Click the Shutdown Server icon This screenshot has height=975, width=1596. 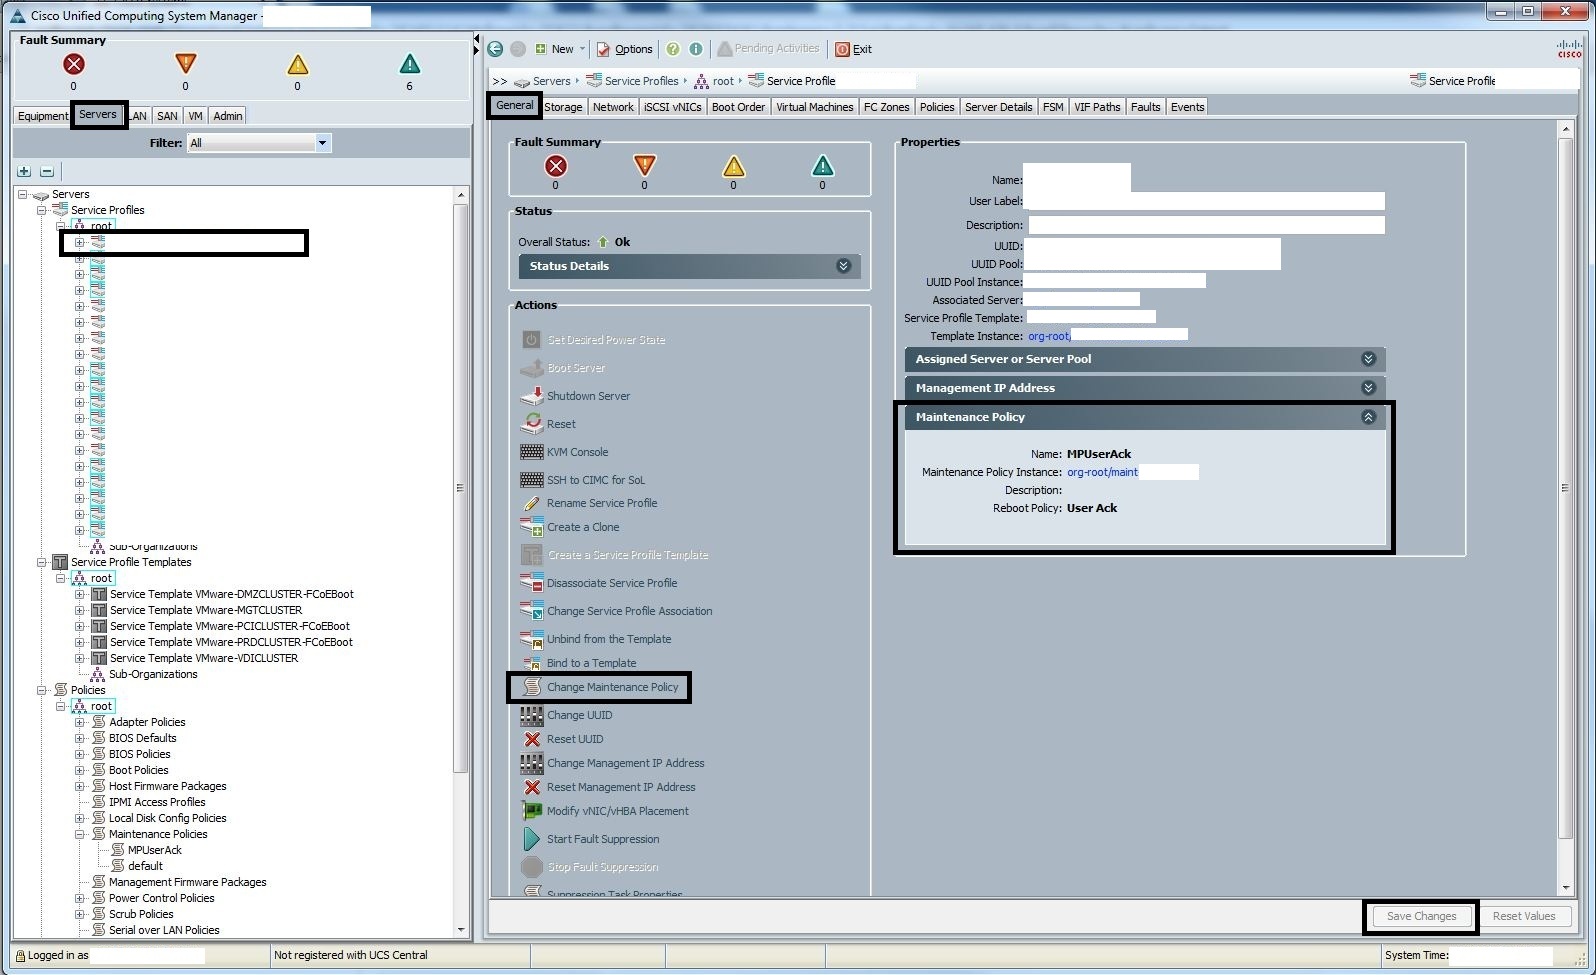[532, 396]
